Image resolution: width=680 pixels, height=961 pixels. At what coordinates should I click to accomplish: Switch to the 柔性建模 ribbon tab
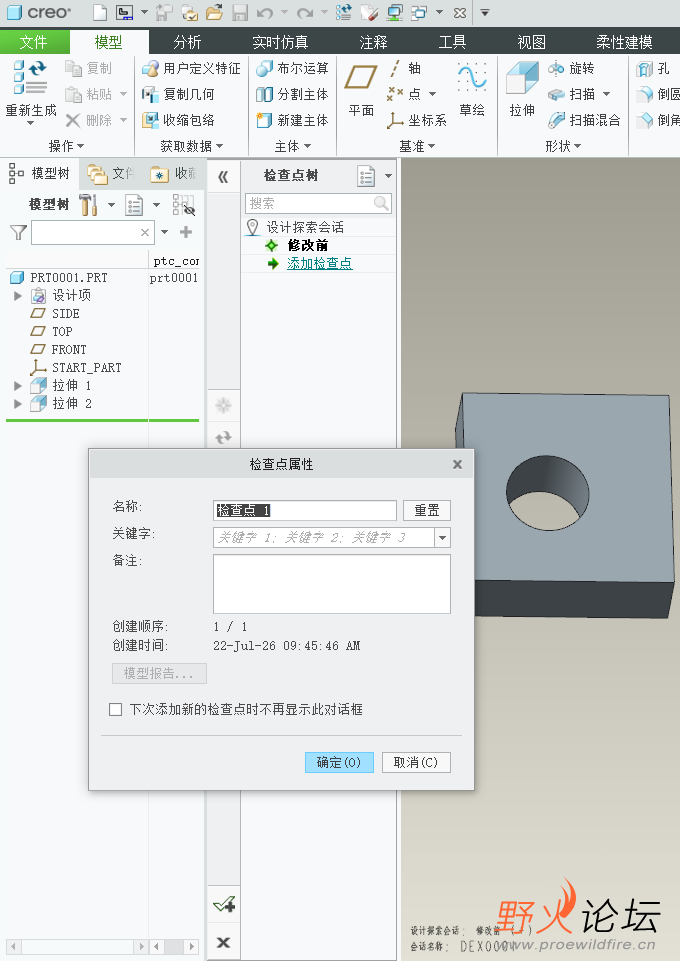click(x=624, y=42)
